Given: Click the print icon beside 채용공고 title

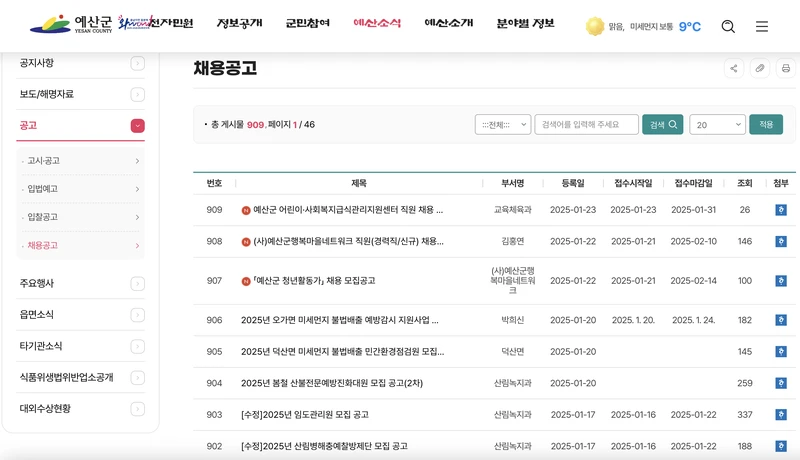Looking at the screenshot, I should coord(786,68).
